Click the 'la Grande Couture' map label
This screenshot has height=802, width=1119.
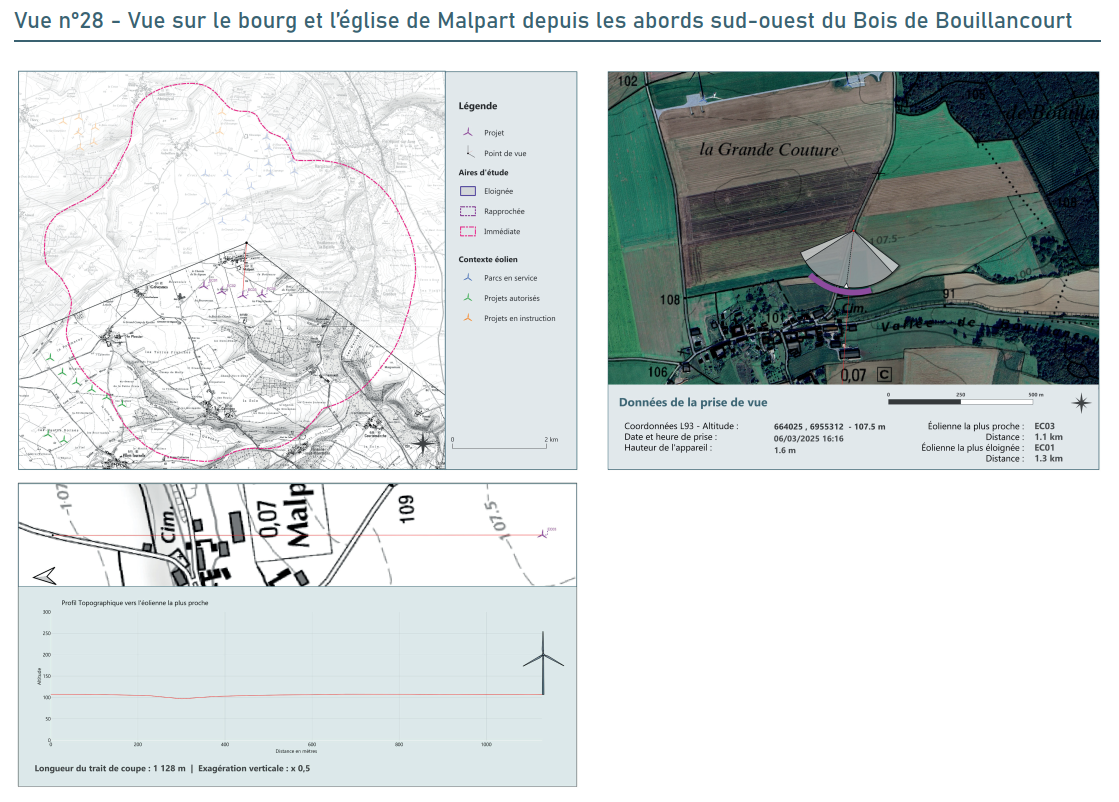(x=768, y=149)
